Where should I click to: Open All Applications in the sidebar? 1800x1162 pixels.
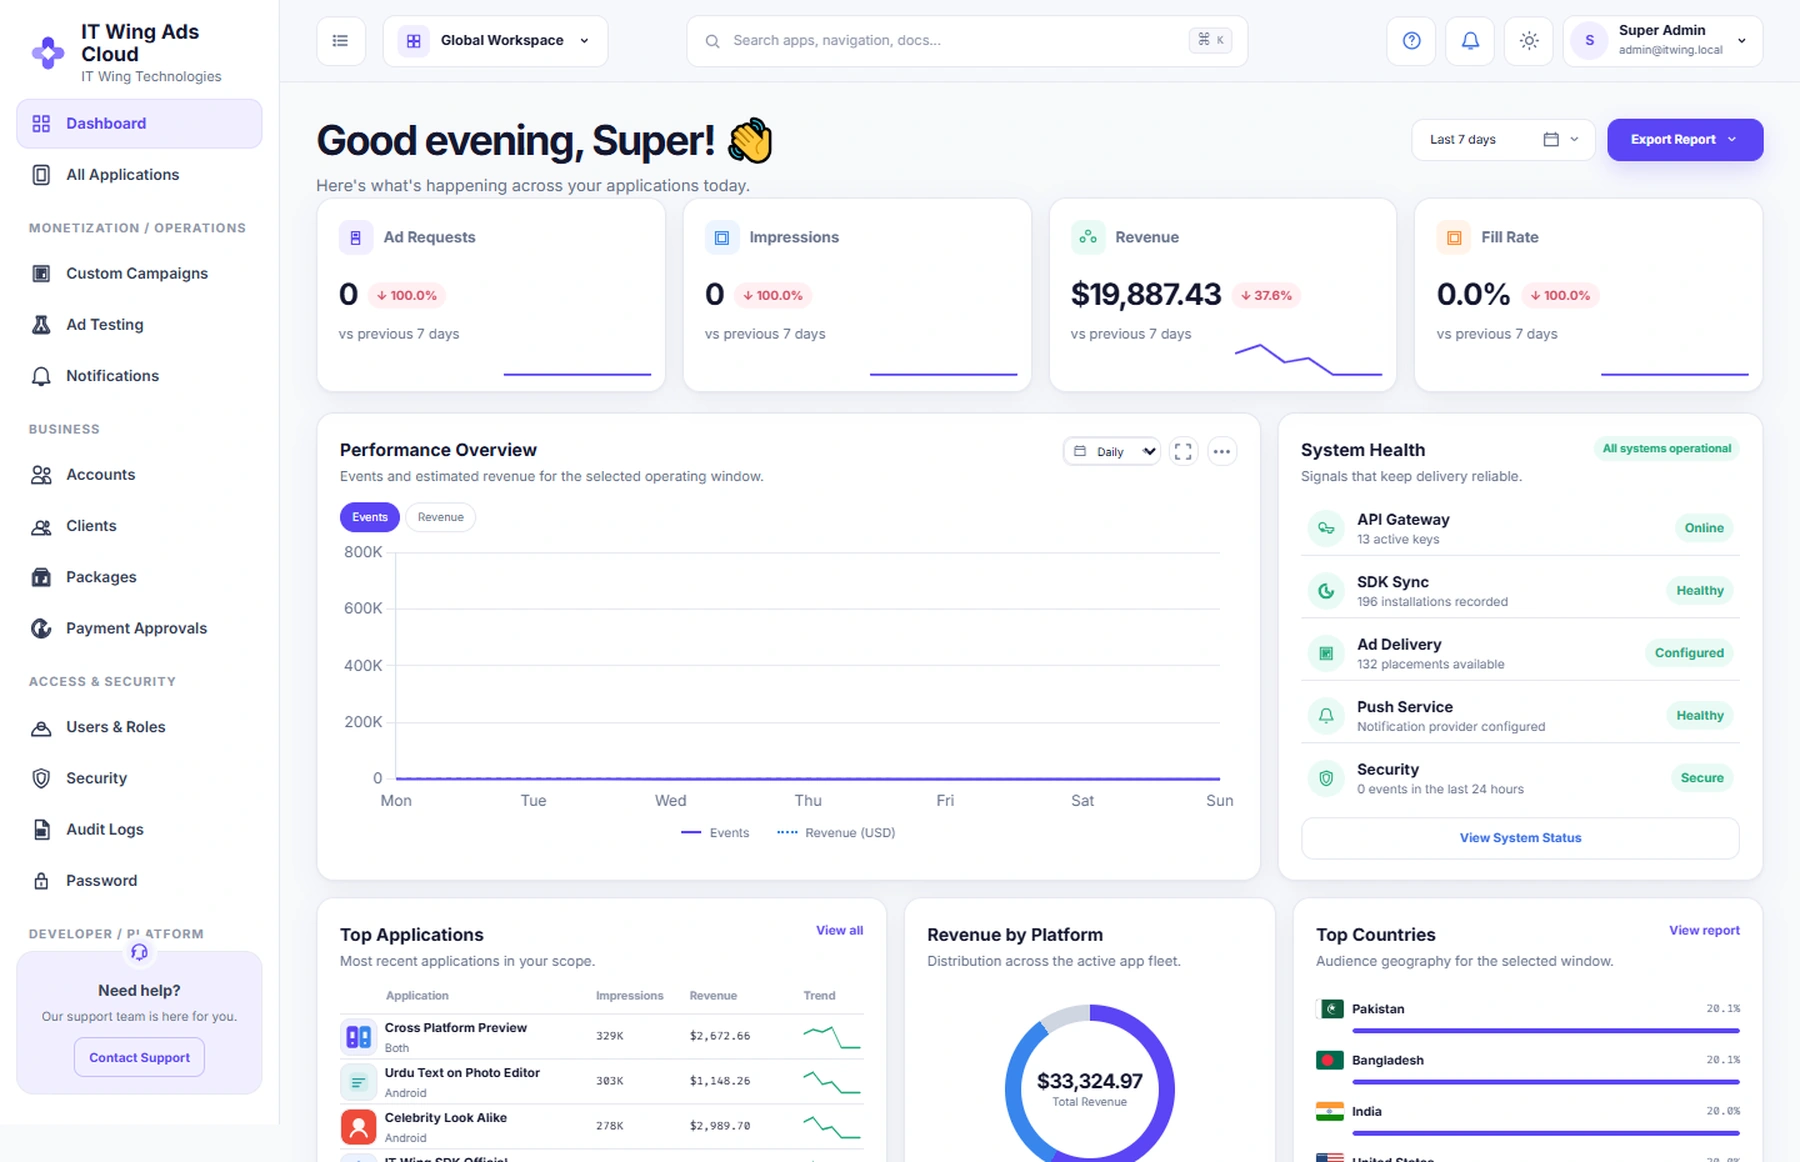click(139, 175)
